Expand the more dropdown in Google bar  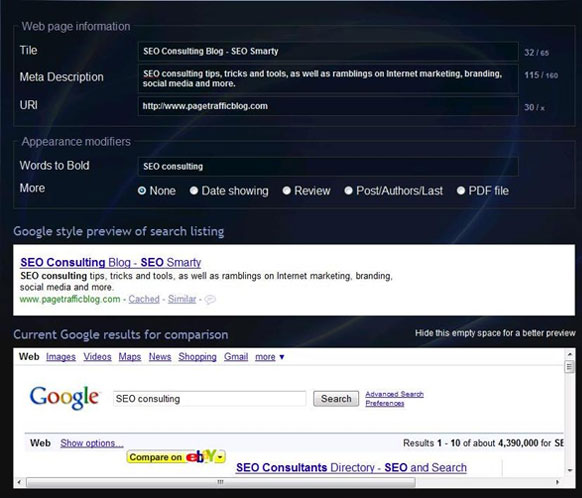[269, 357]
